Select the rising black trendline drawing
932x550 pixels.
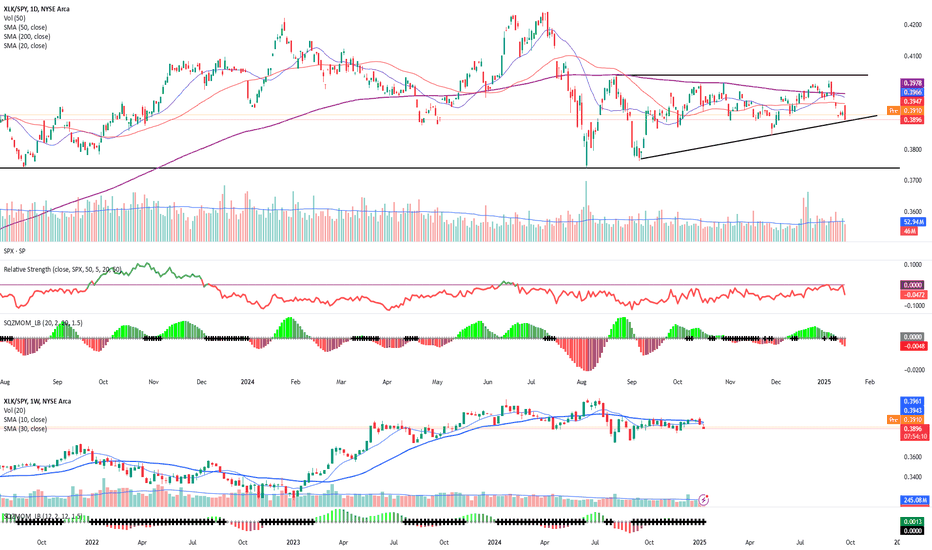click(x=758, y=137)
